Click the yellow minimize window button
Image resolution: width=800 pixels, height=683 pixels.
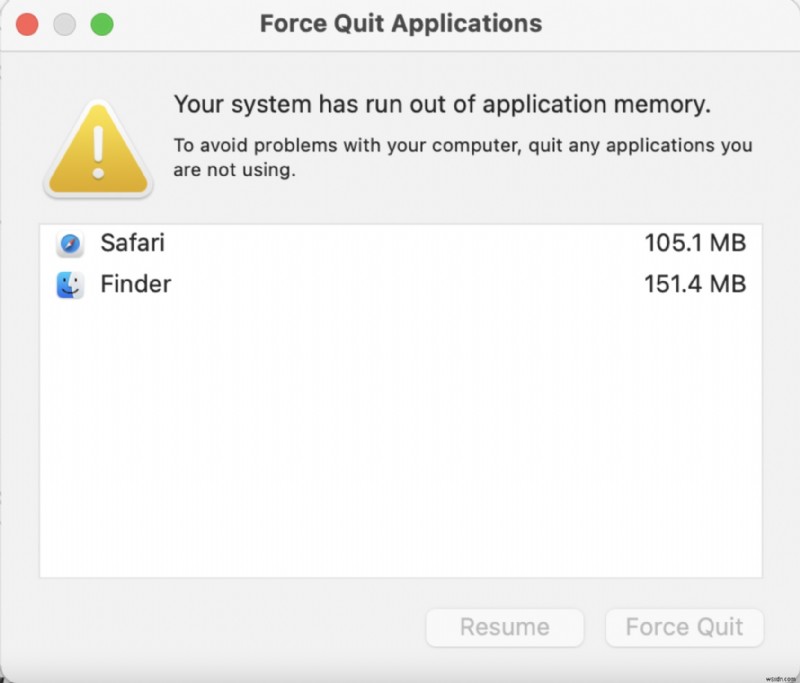click(63, 23)
